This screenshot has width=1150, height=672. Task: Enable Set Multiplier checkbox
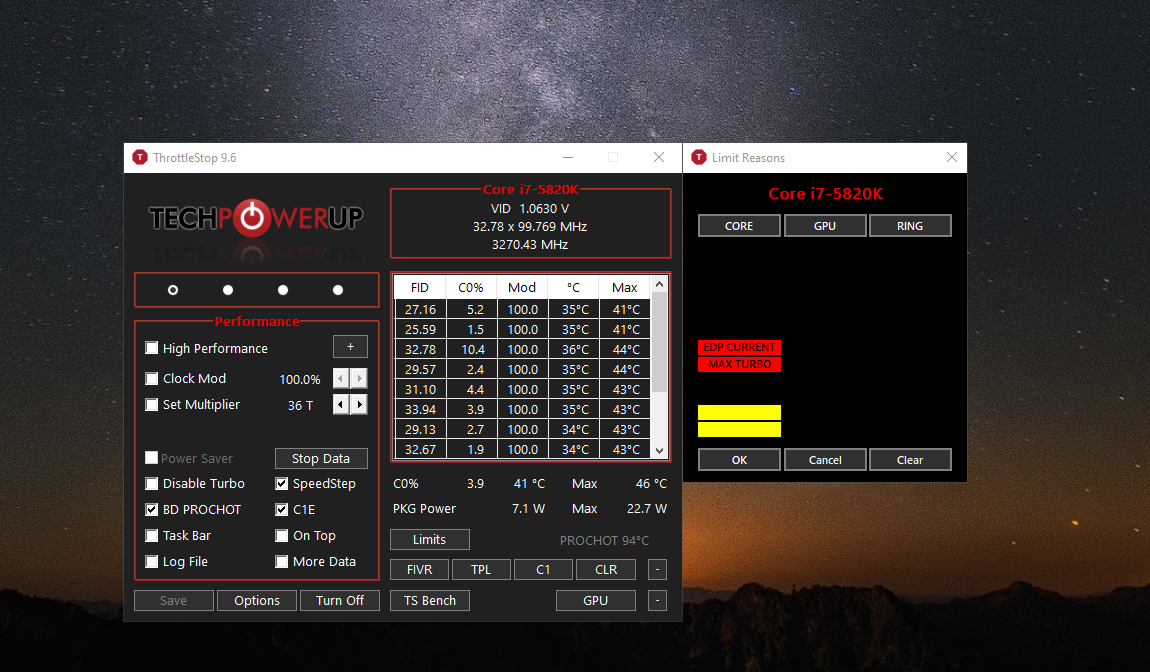coord(152,404)
